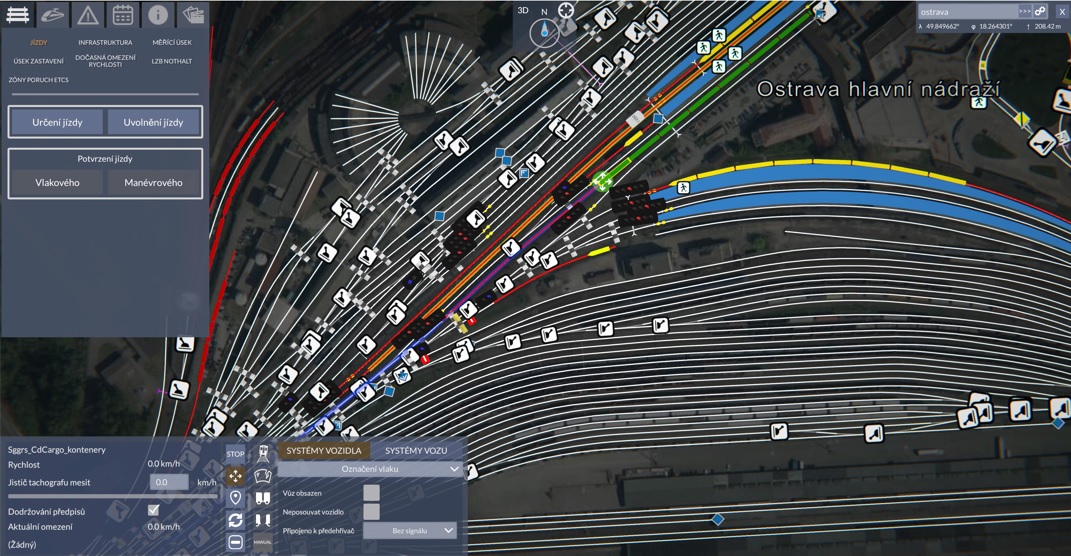Check the Neposouvat vozidlo checkbox
The image size is (1071, 556).
[x=371, y=511]
